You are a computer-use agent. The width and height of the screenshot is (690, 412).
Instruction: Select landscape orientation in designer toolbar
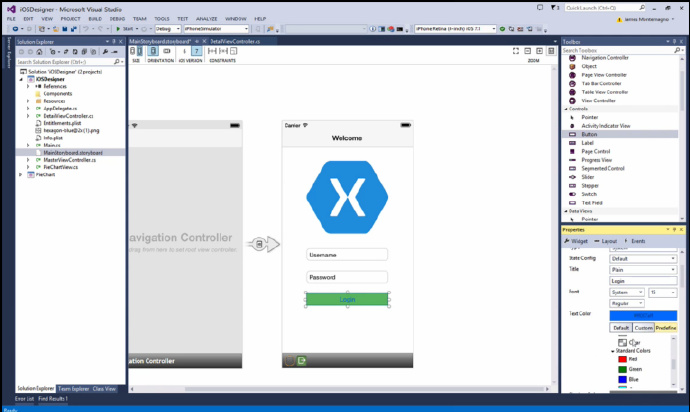tap(167, 51)
